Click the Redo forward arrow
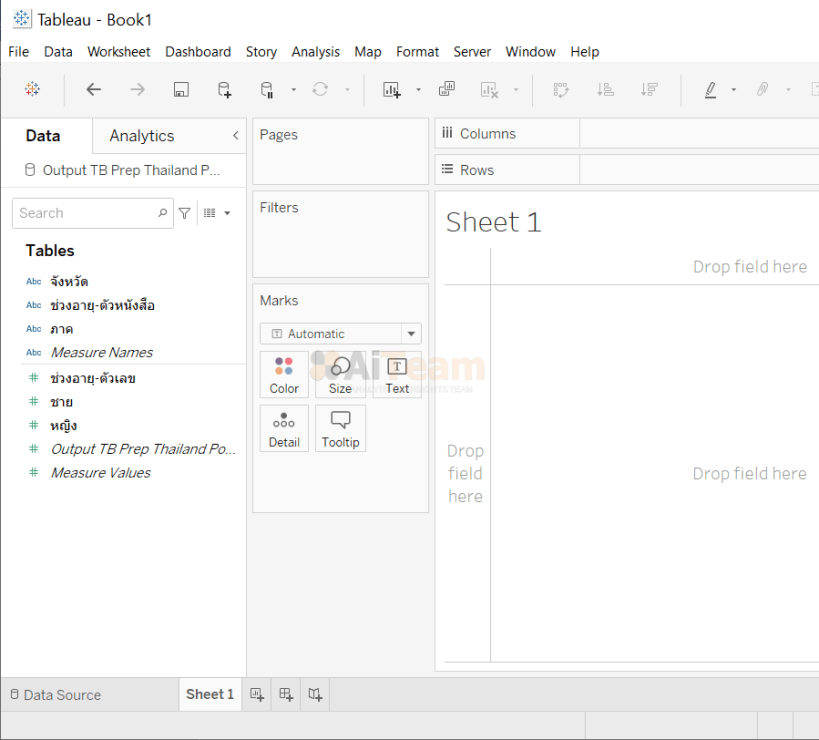Image resolution: width=819 pixels, height=740 pixels. coord(137,89)
